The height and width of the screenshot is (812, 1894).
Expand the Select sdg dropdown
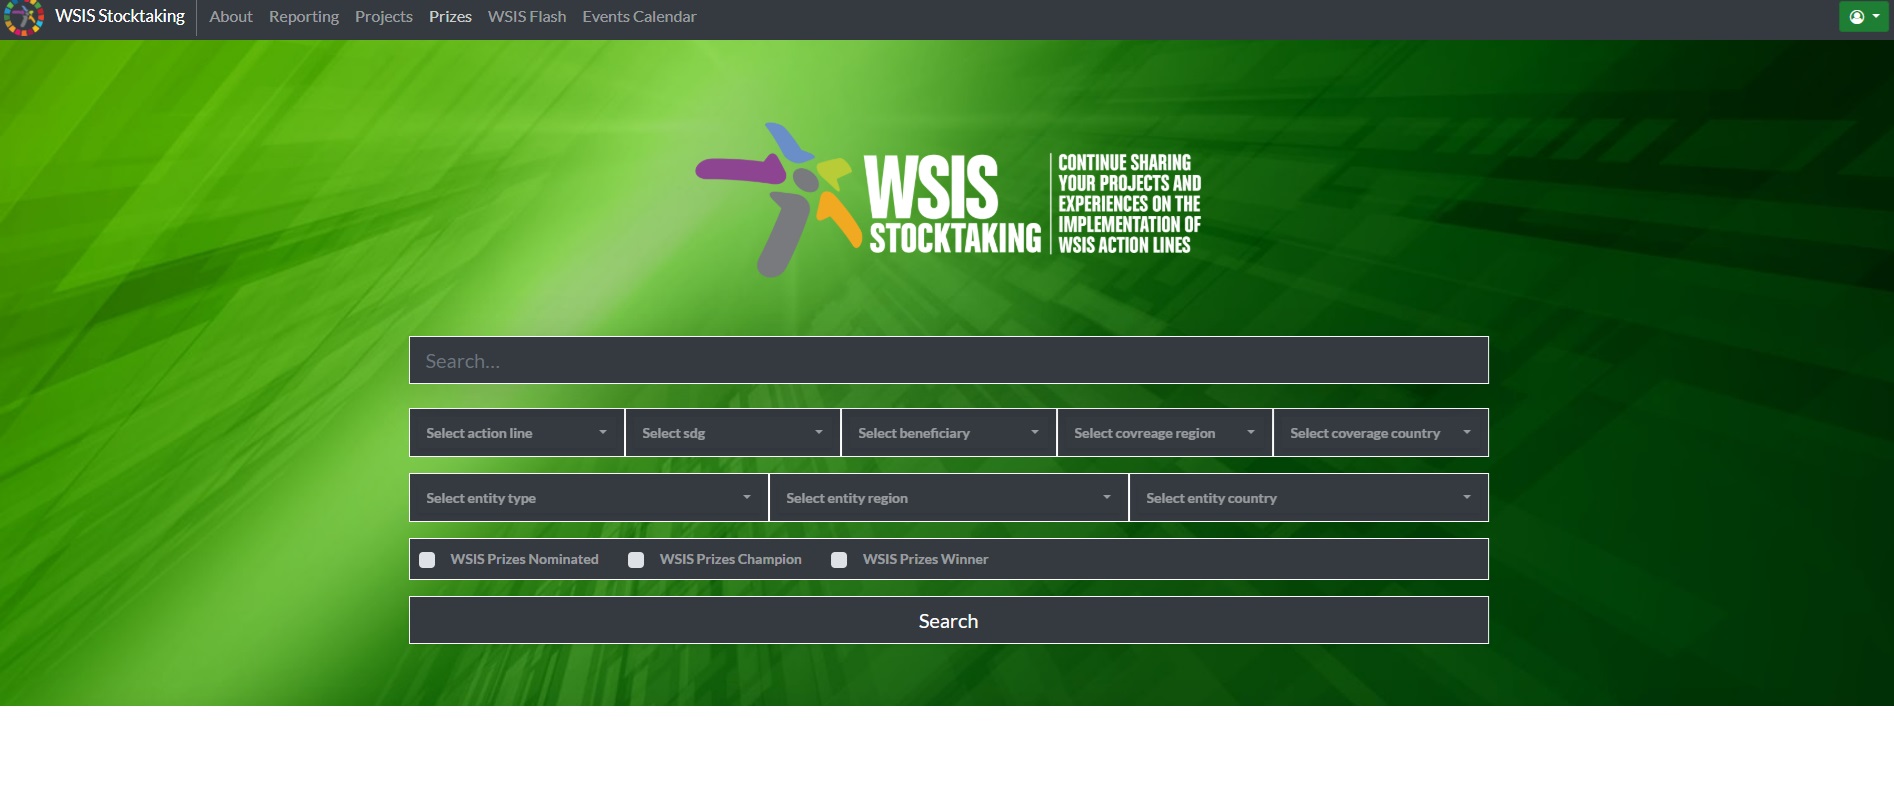point(733,433)
